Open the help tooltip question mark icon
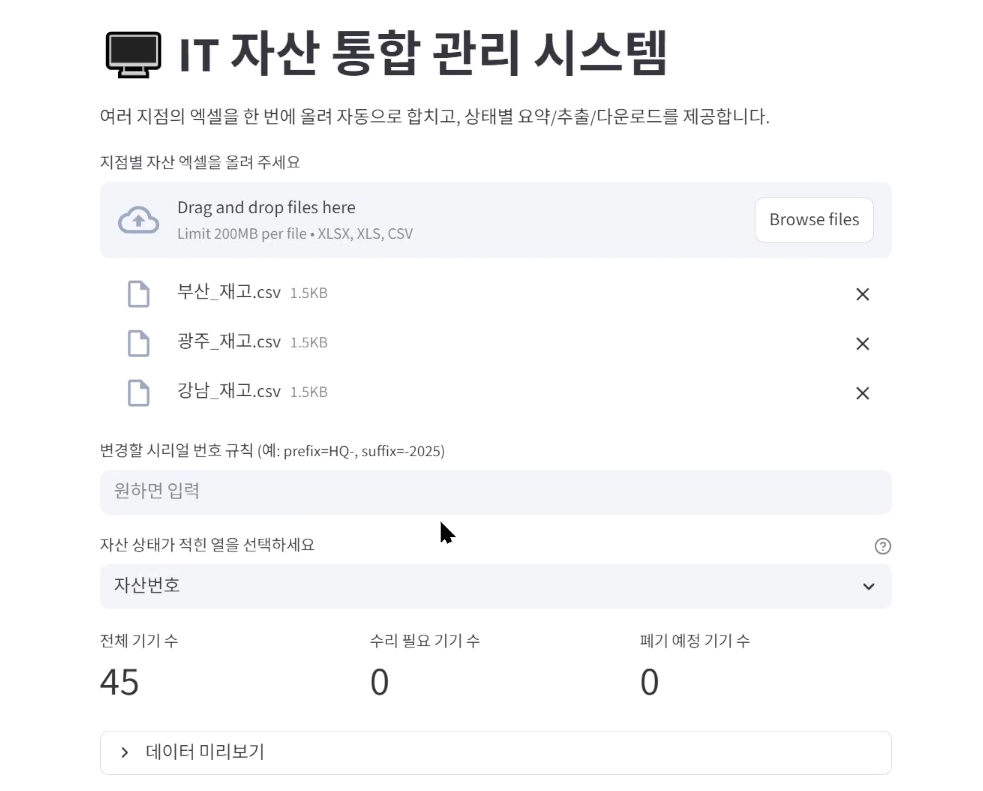This screenshot has height=791, width=983. [x=882, y=546]
